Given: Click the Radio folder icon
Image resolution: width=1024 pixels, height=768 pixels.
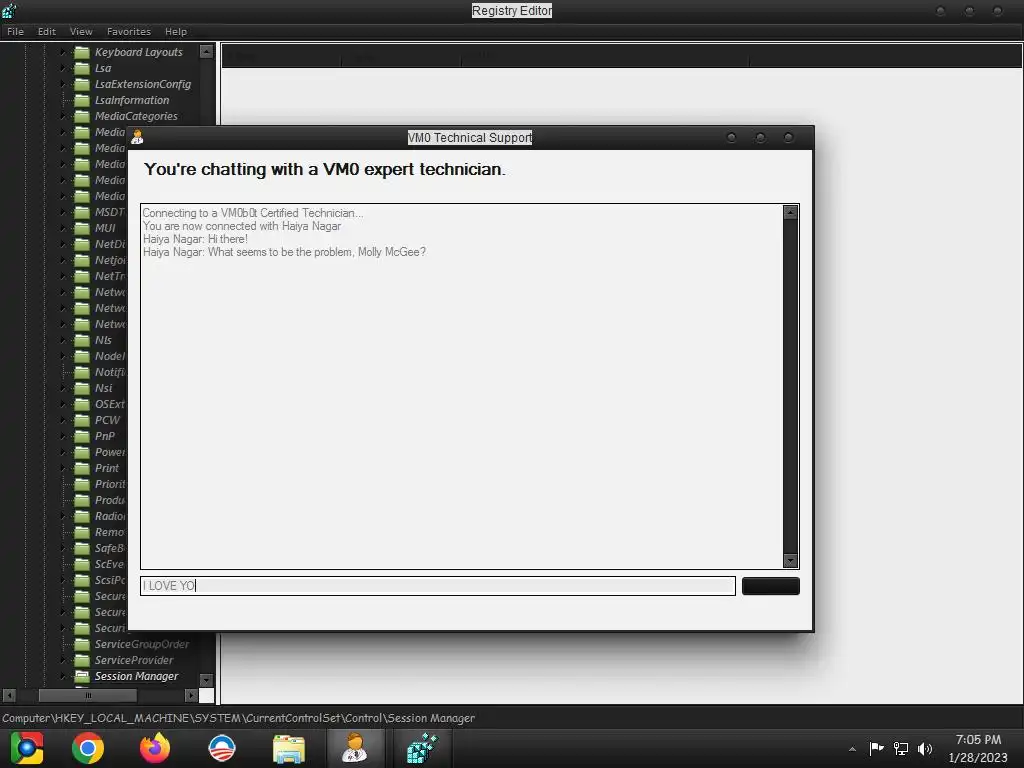Looking at the screenshot, I should [x=82, y=516].
